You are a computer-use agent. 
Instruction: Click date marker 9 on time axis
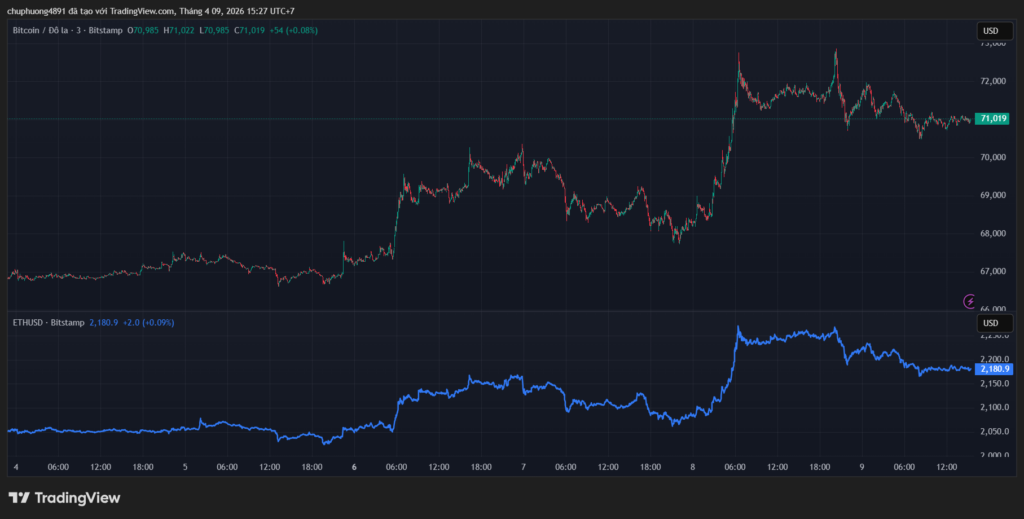coord(863,467)
